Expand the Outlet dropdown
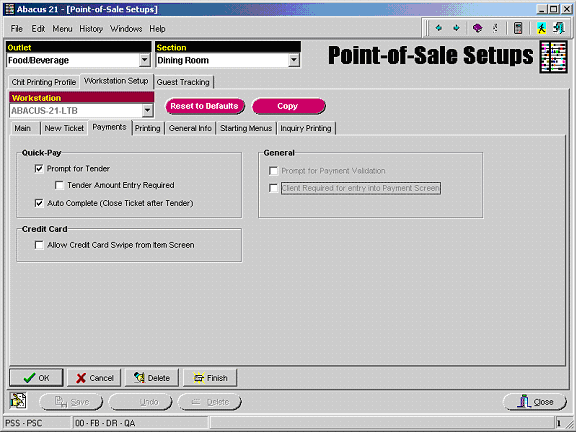The image size is (576, 432). (x=145, y=60)
